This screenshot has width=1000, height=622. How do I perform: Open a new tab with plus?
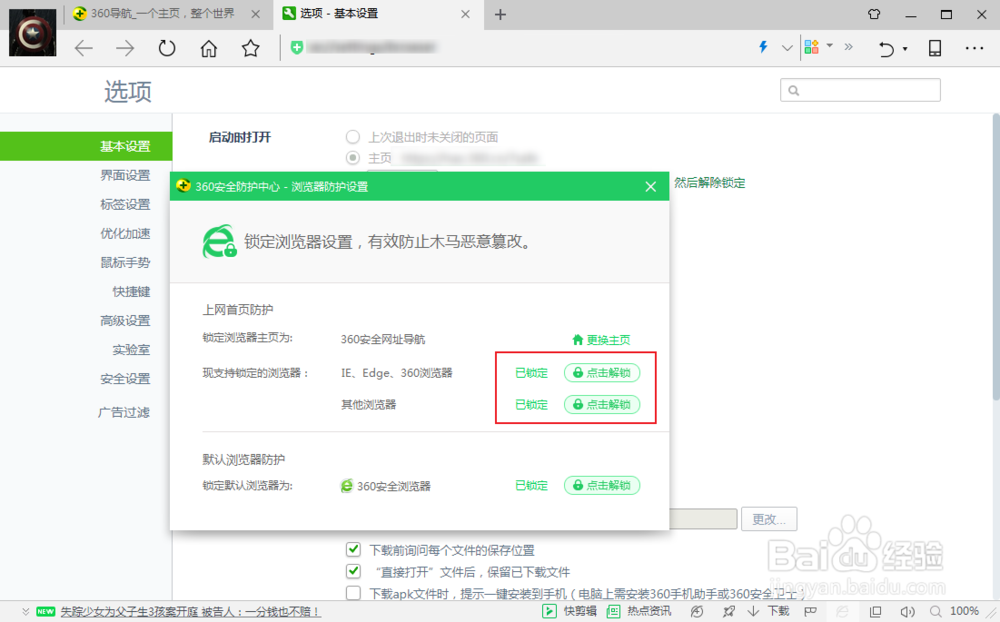(500, 15)
